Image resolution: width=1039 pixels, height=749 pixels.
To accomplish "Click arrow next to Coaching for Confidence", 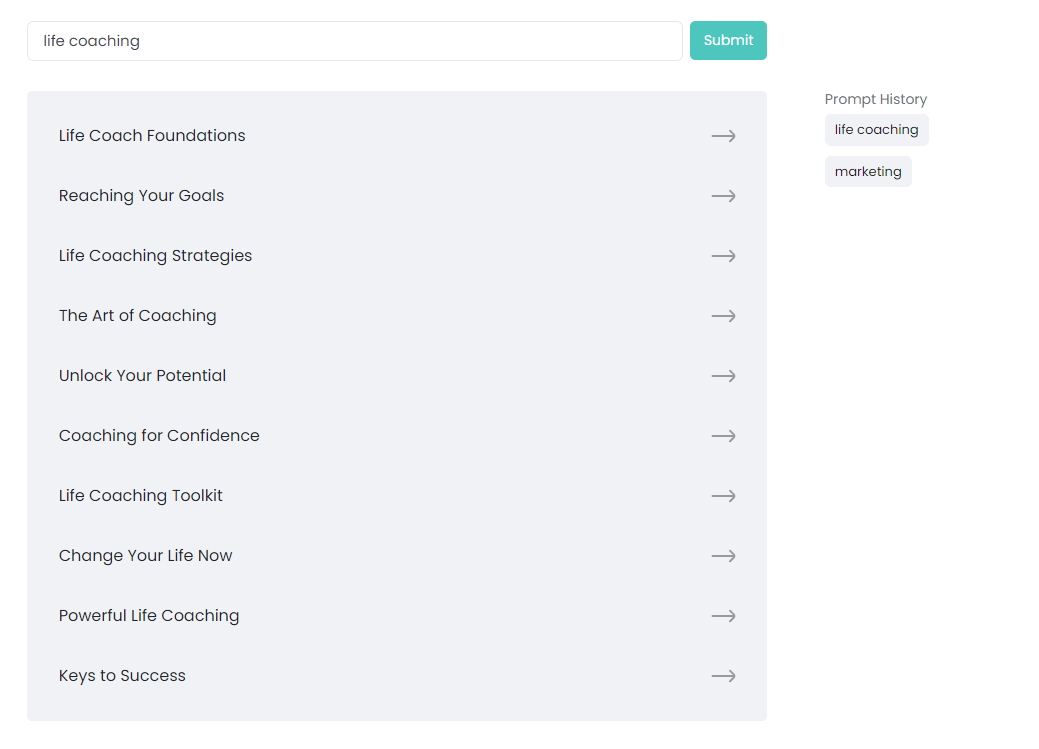I will click(723, 436).
